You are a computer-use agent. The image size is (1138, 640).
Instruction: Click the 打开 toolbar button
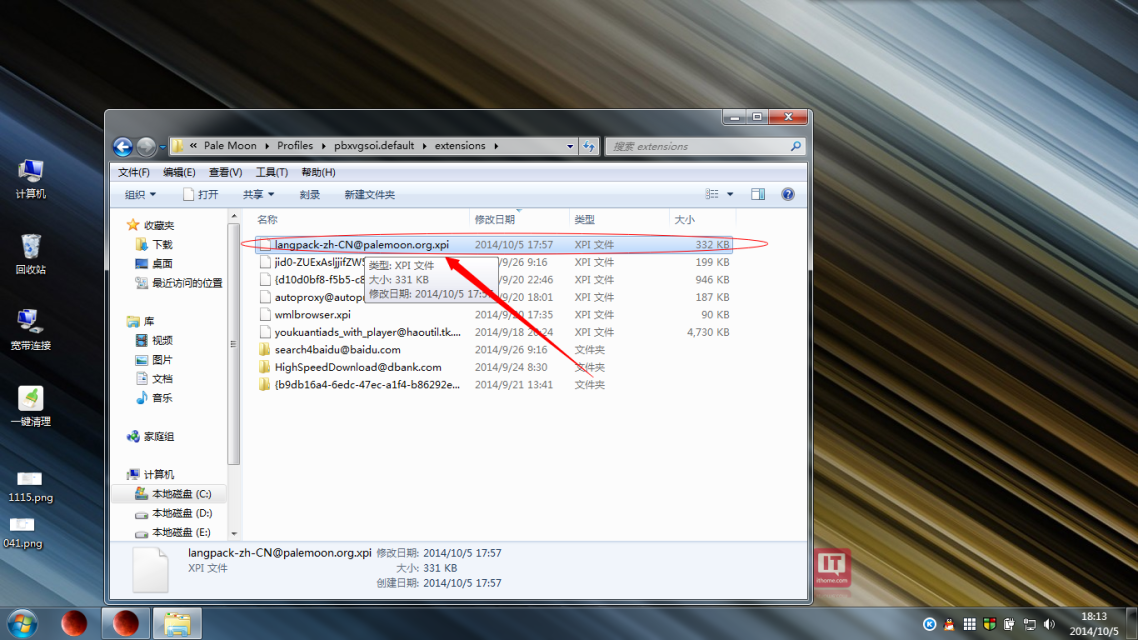[x=200, y=194]
